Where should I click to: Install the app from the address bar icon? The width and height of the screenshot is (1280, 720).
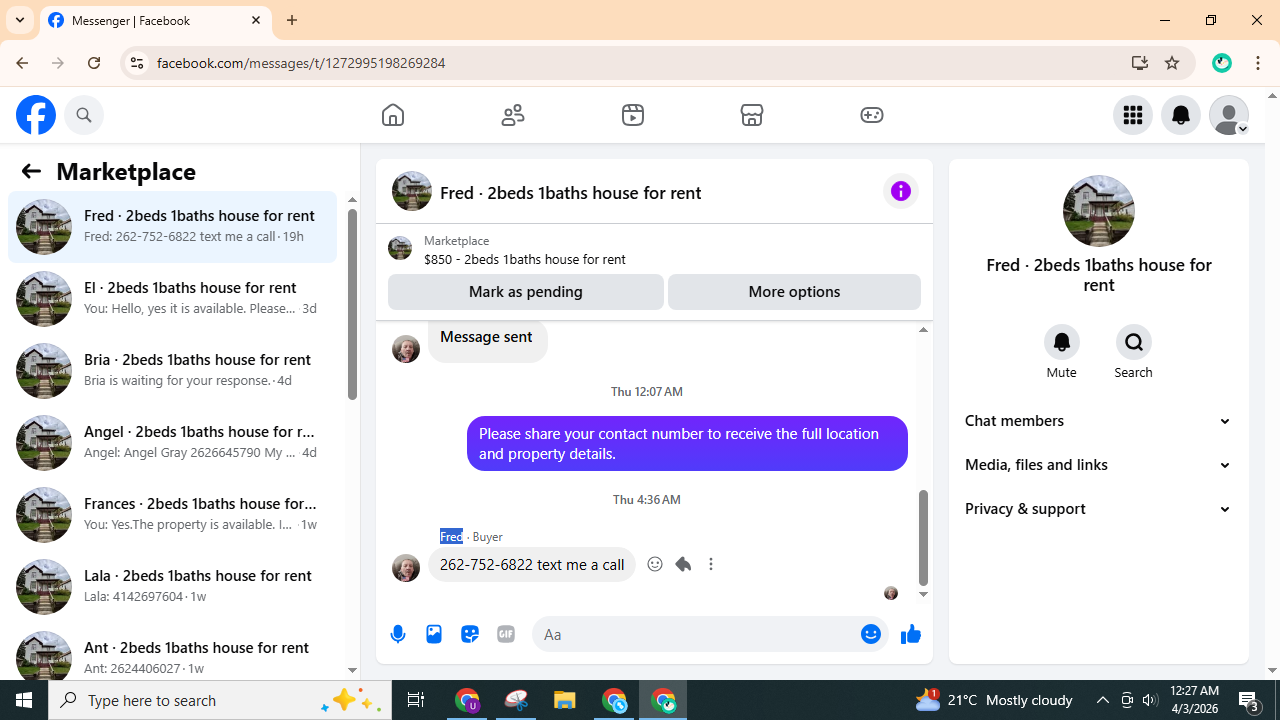(1140, 63)
